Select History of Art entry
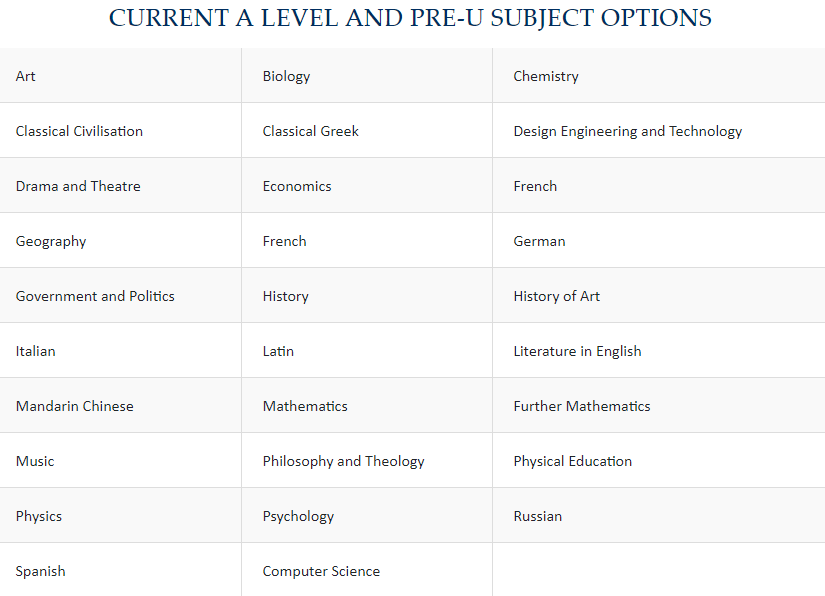825x596 pixels. point(556,297)
